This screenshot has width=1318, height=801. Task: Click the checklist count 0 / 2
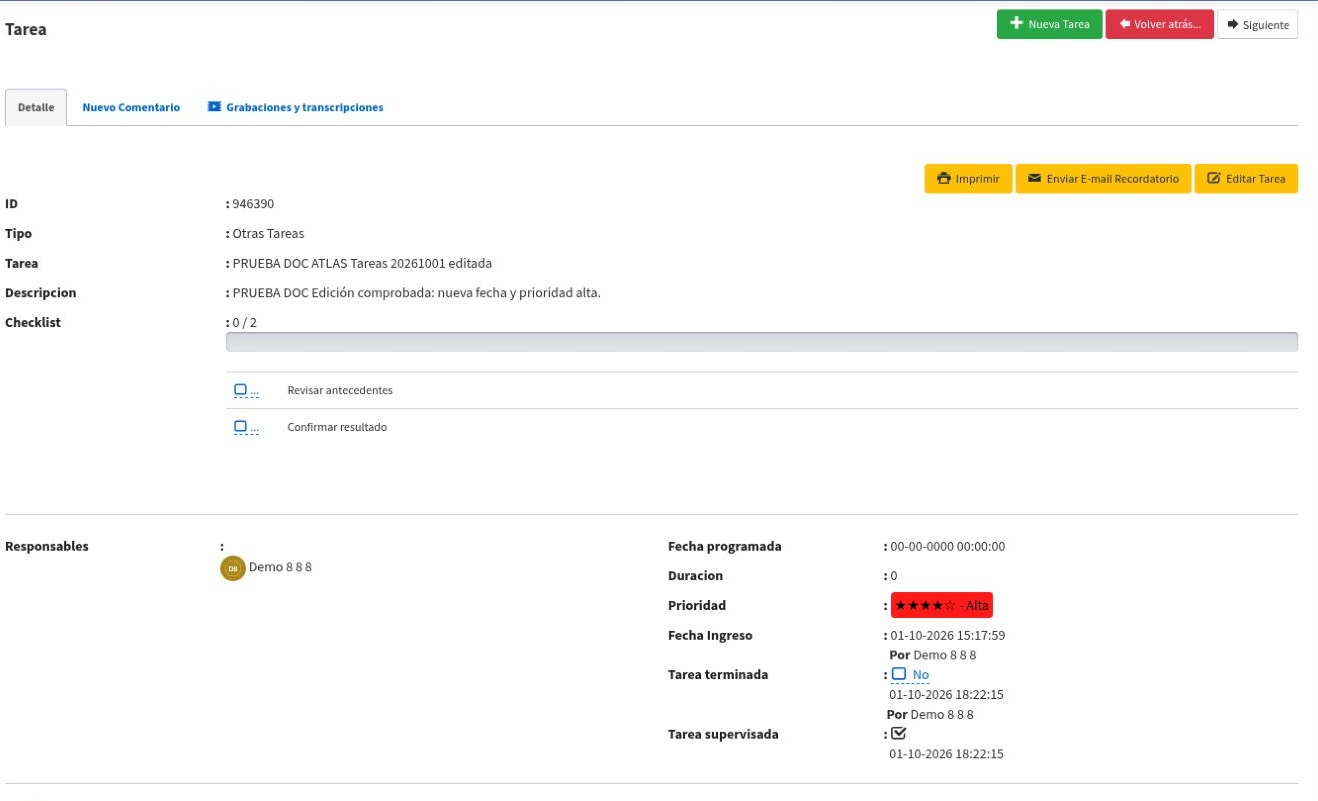[245, 323]
